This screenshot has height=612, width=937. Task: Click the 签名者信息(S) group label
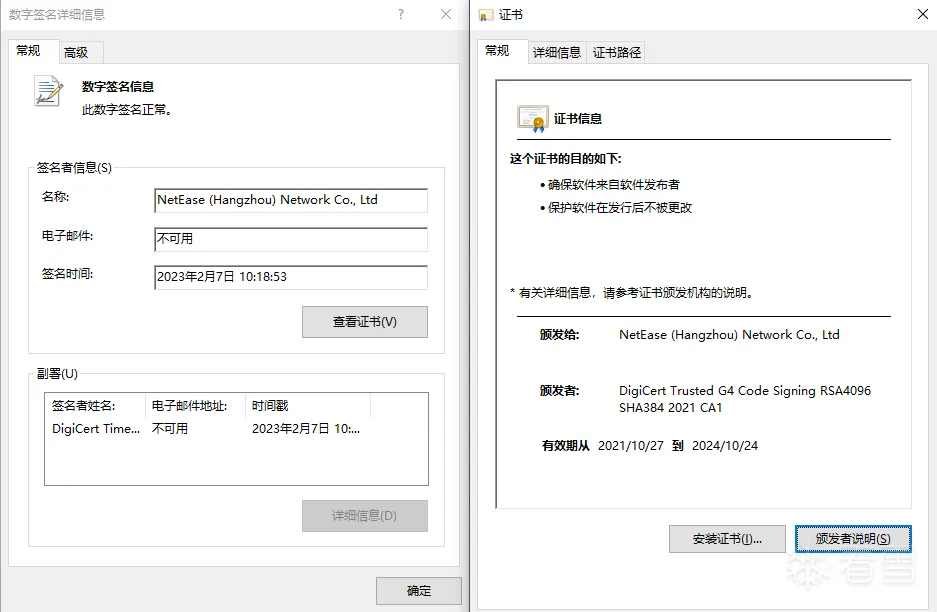tap(74, 168)
